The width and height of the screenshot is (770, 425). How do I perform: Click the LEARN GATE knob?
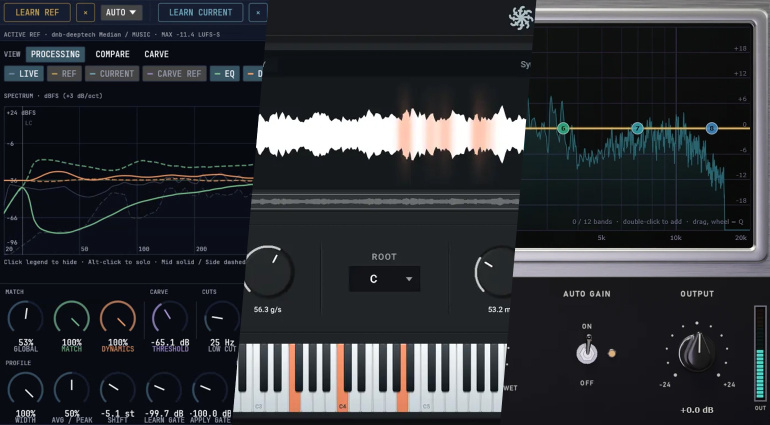[164, 389]
